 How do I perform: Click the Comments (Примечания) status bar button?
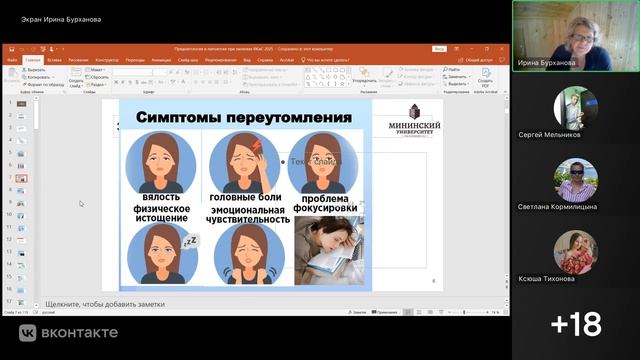(384, 312)
